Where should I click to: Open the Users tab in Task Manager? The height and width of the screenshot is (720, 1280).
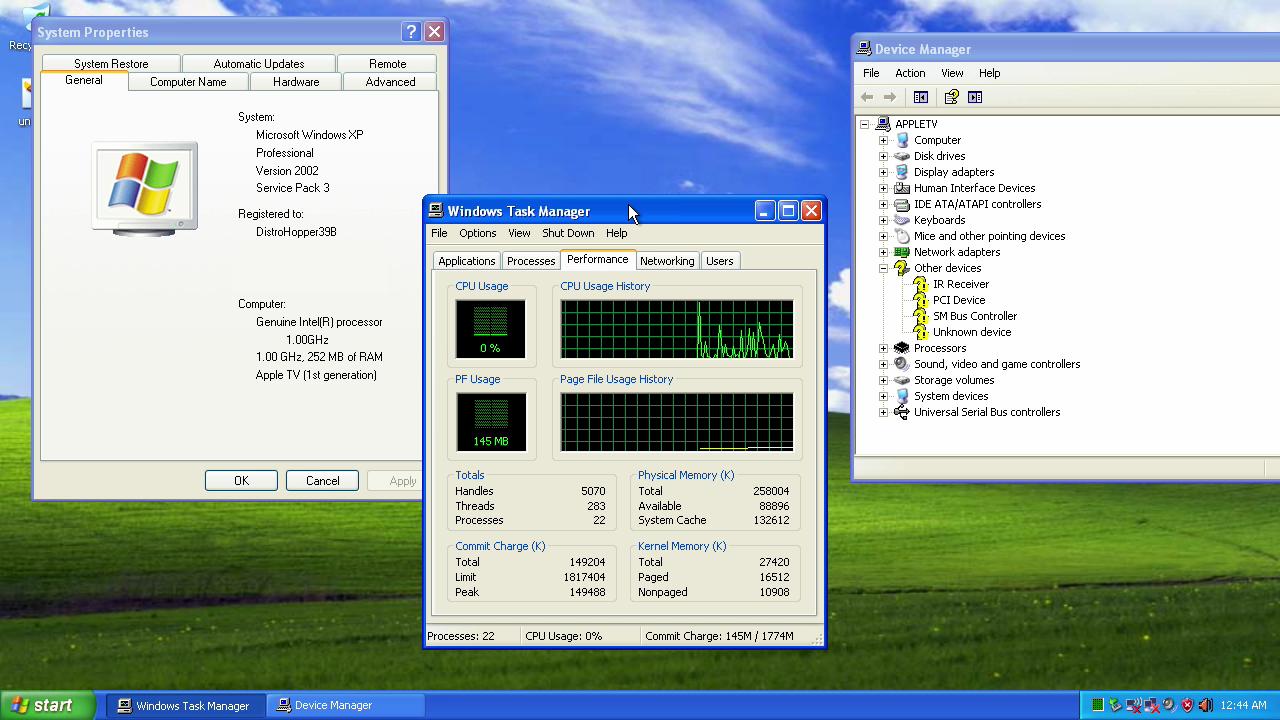point(720,261)
